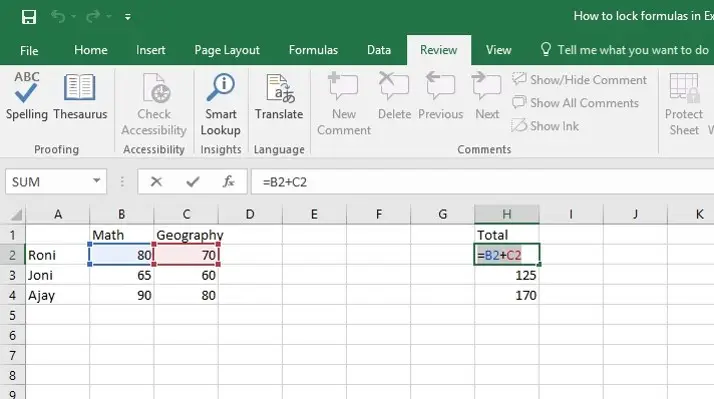The width and height of the screenshot is (714, 399).
Task: Open the File menu tab
Action: (x=29, y=51)
